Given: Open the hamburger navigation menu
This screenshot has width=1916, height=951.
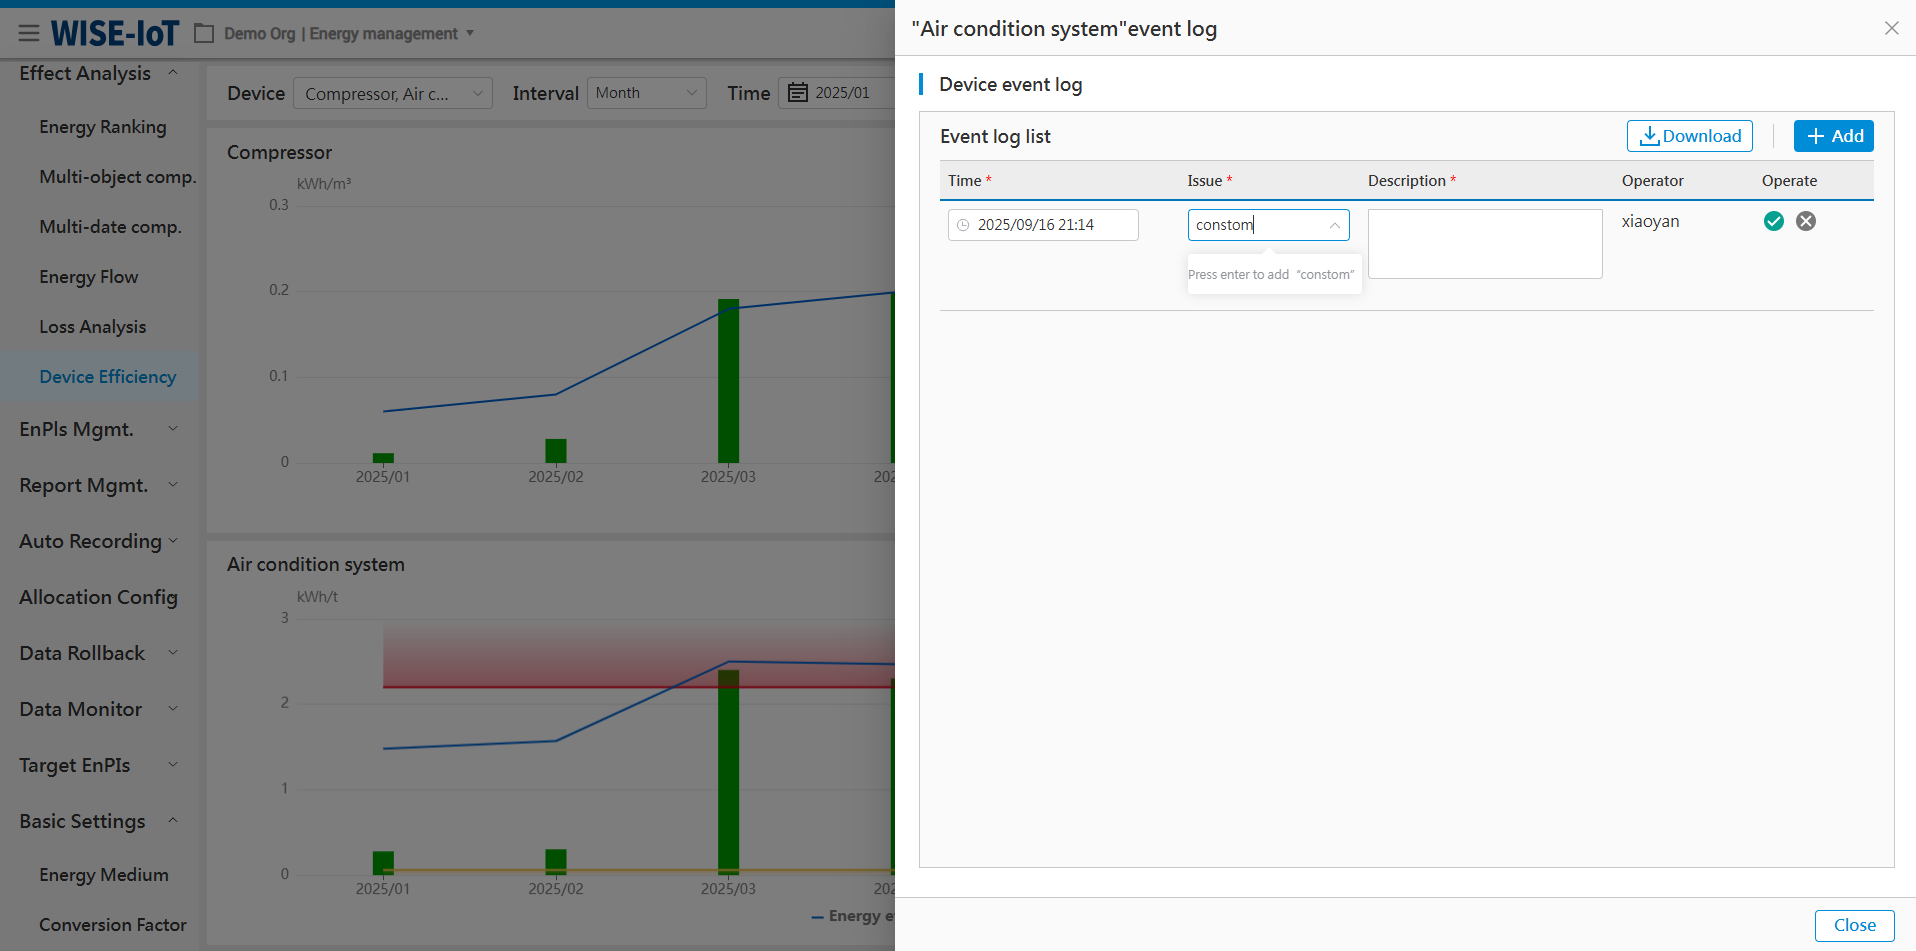Looking at the screenshot, I should coord(29,34).
